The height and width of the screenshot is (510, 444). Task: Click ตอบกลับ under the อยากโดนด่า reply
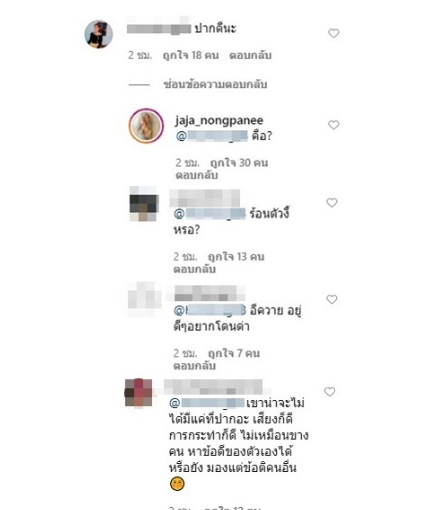coord(194,366)
